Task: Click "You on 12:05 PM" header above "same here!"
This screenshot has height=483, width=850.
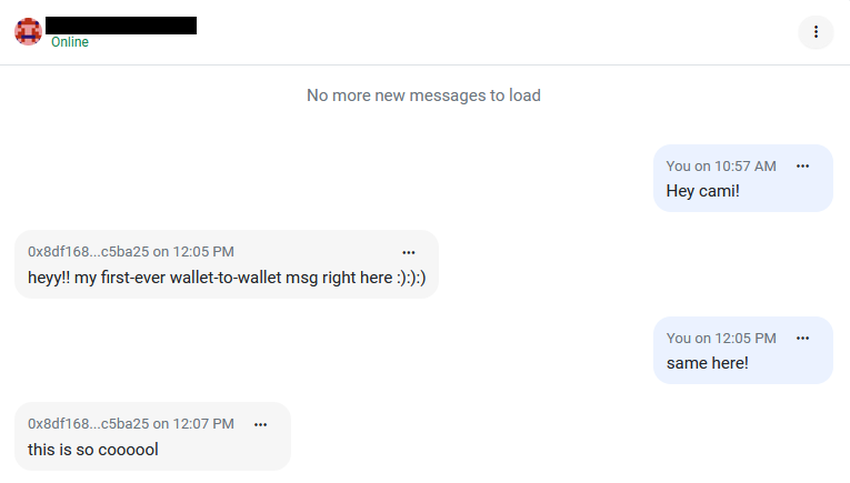Action: tap(721, 338)
